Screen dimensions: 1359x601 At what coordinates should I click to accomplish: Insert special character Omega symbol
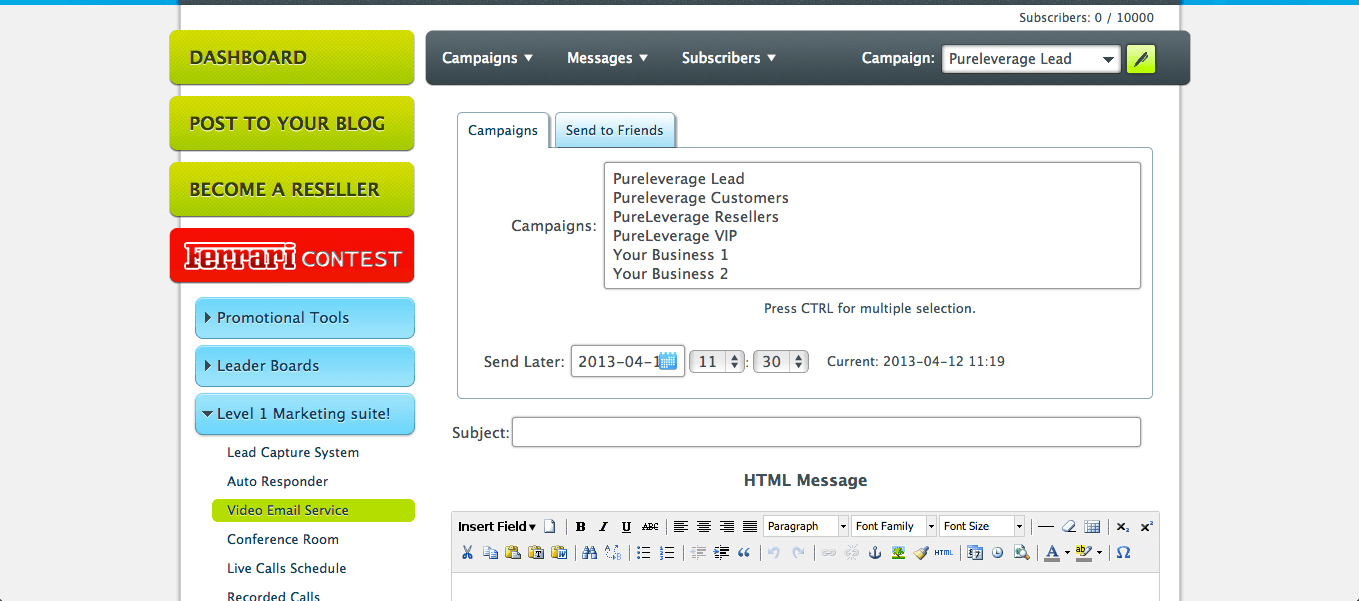tap(1123, 552)
